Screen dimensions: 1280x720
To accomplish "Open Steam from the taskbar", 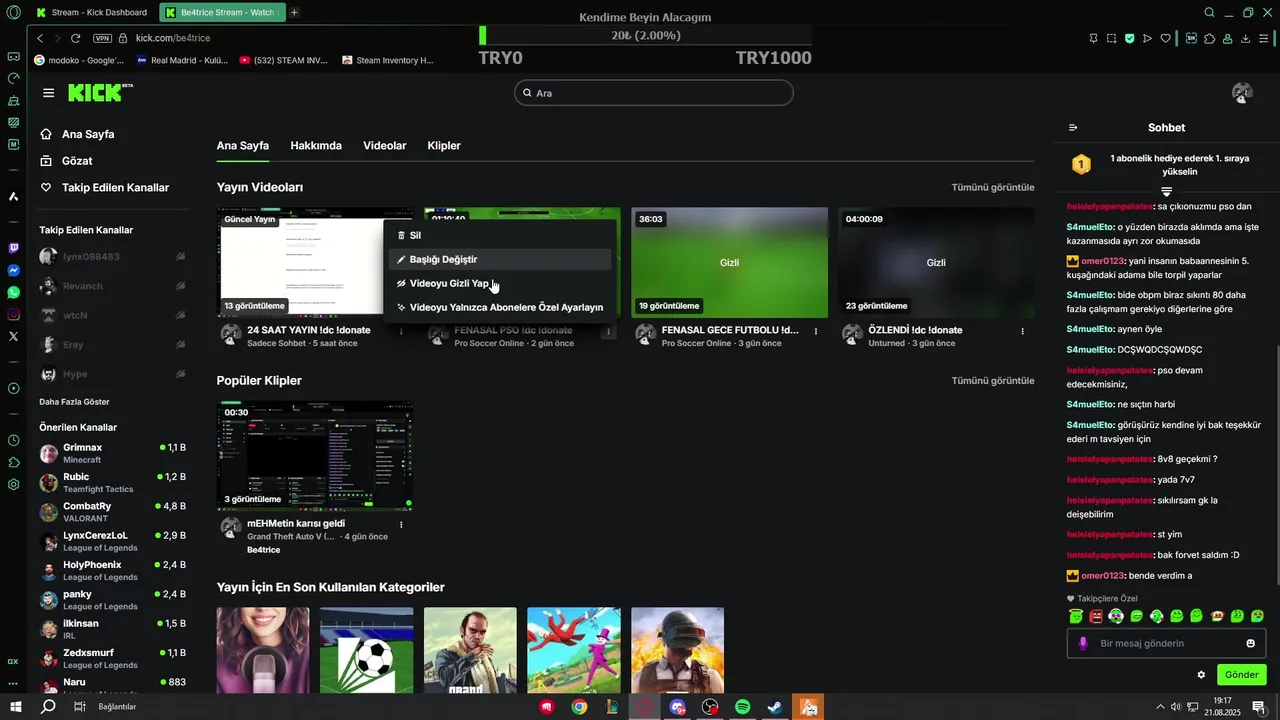I will (775, 706).
